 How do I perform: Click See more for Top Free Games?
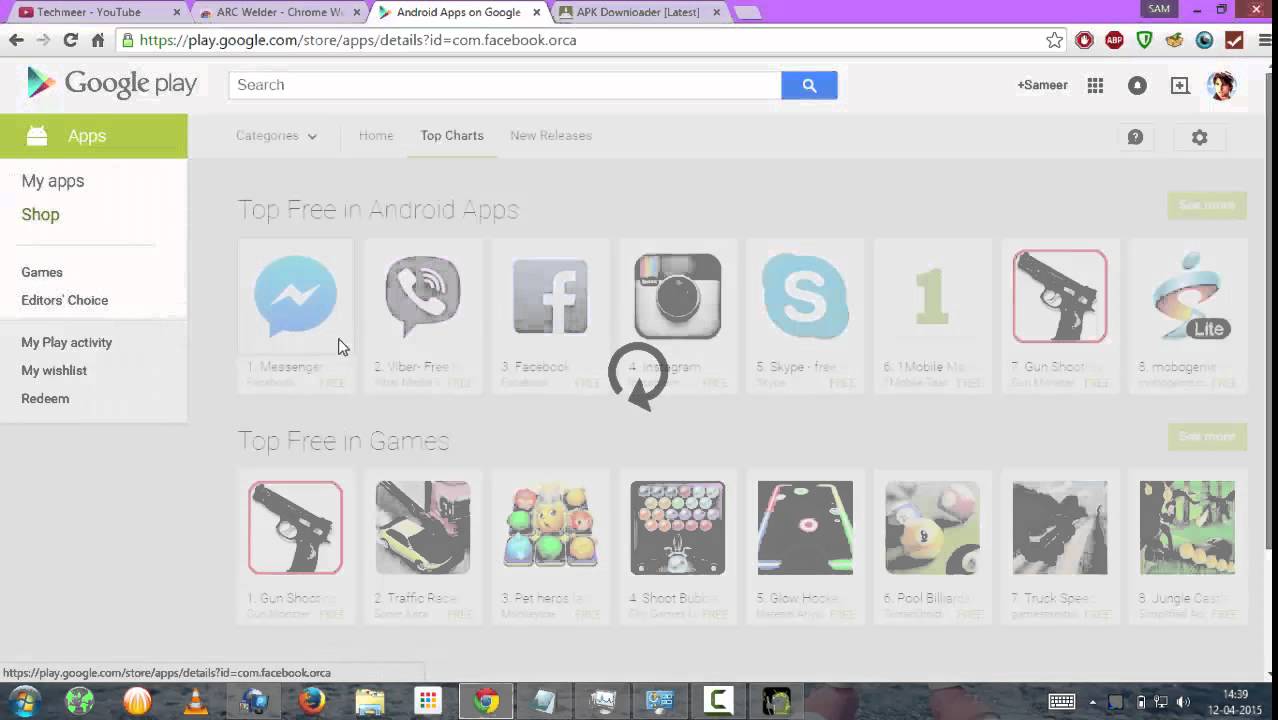pos(1207,437)
